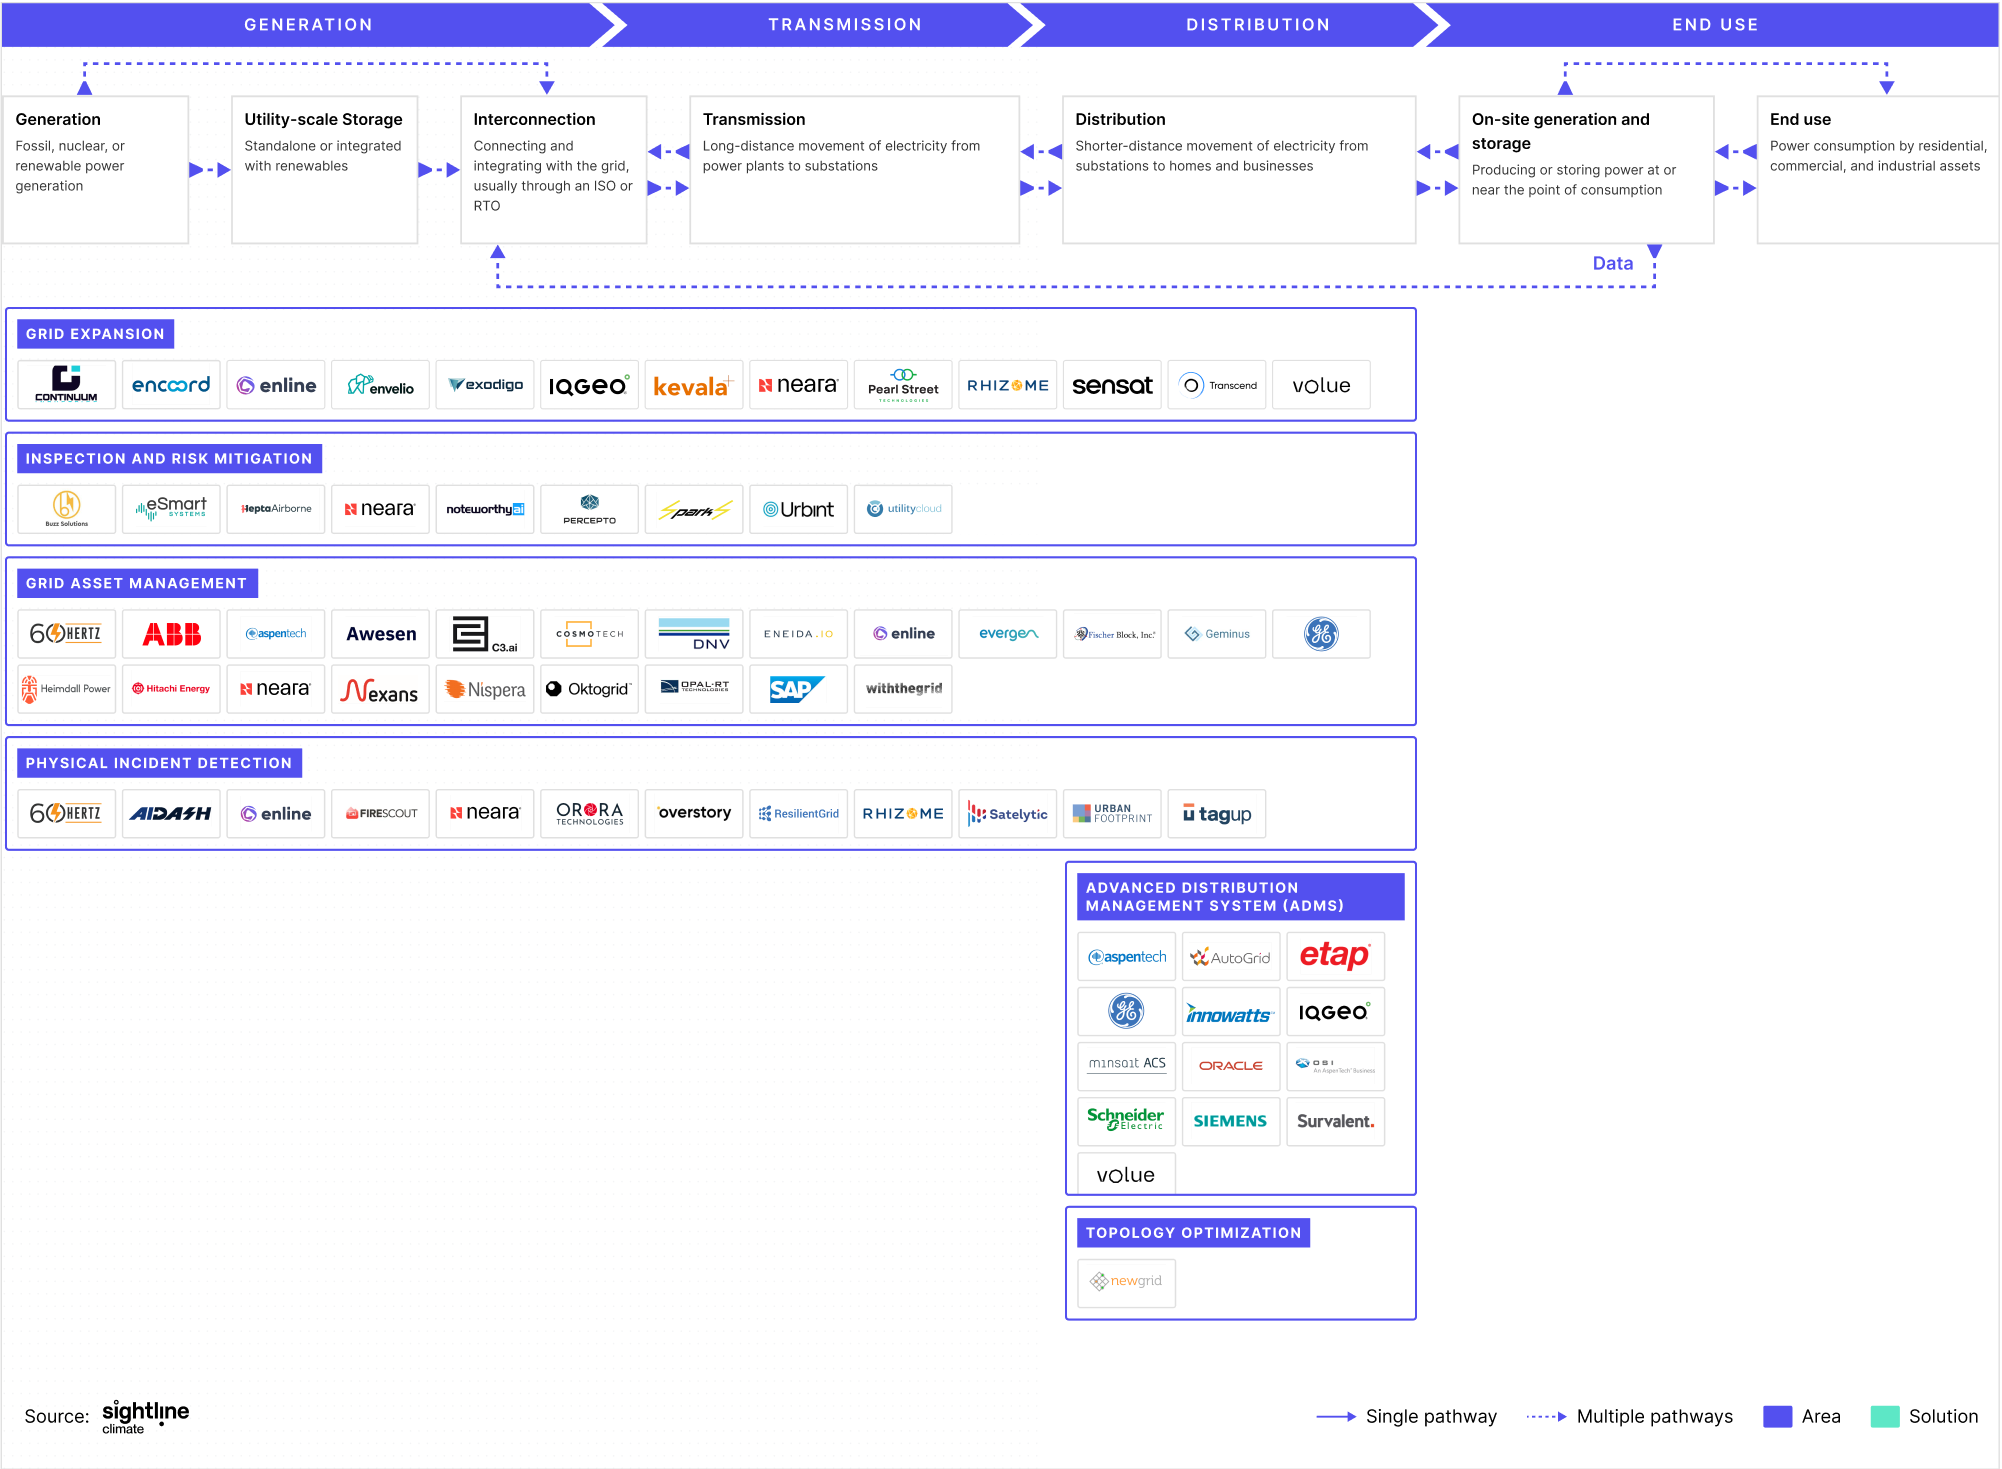
Task: Click the GENERATION header tab
Action: tap(308, 24)
